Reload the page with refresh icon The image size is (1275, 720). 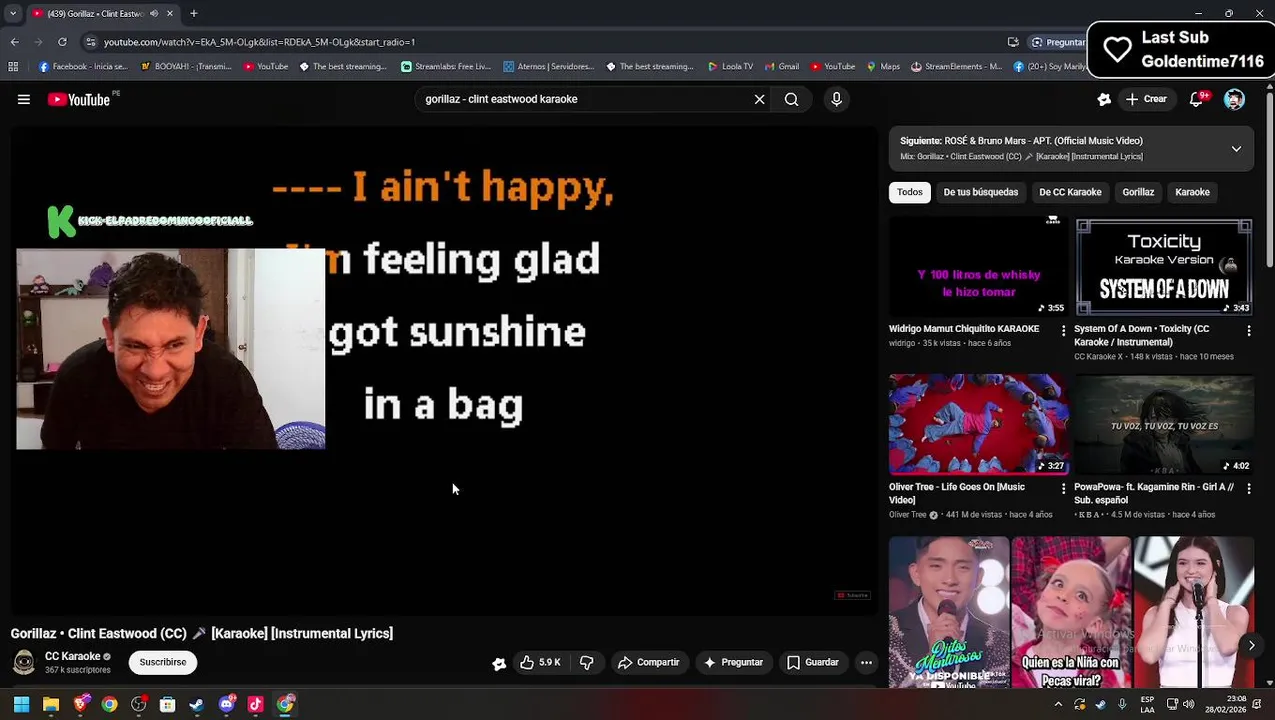tap(62, 42)
